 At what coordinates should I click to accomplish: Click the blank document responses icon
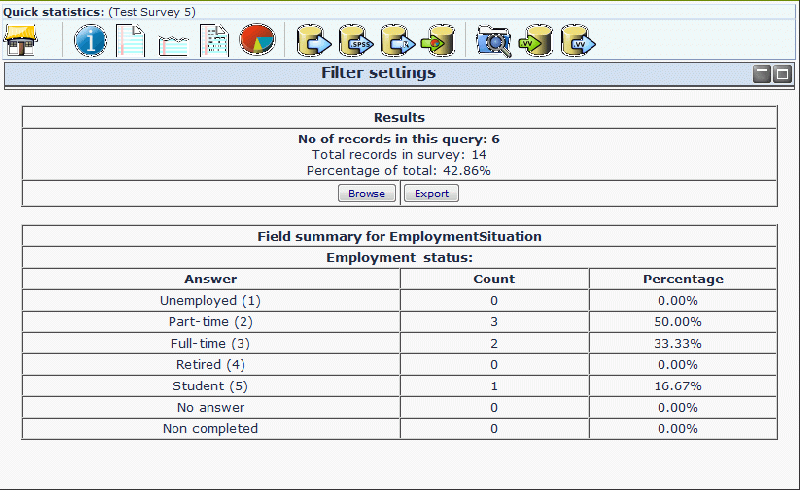pyautogui.click(x=131, y=41)
